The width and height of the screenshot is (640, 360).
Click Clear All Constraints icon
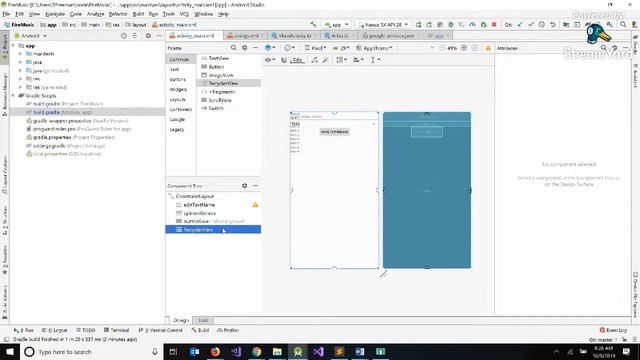point(315,60)
